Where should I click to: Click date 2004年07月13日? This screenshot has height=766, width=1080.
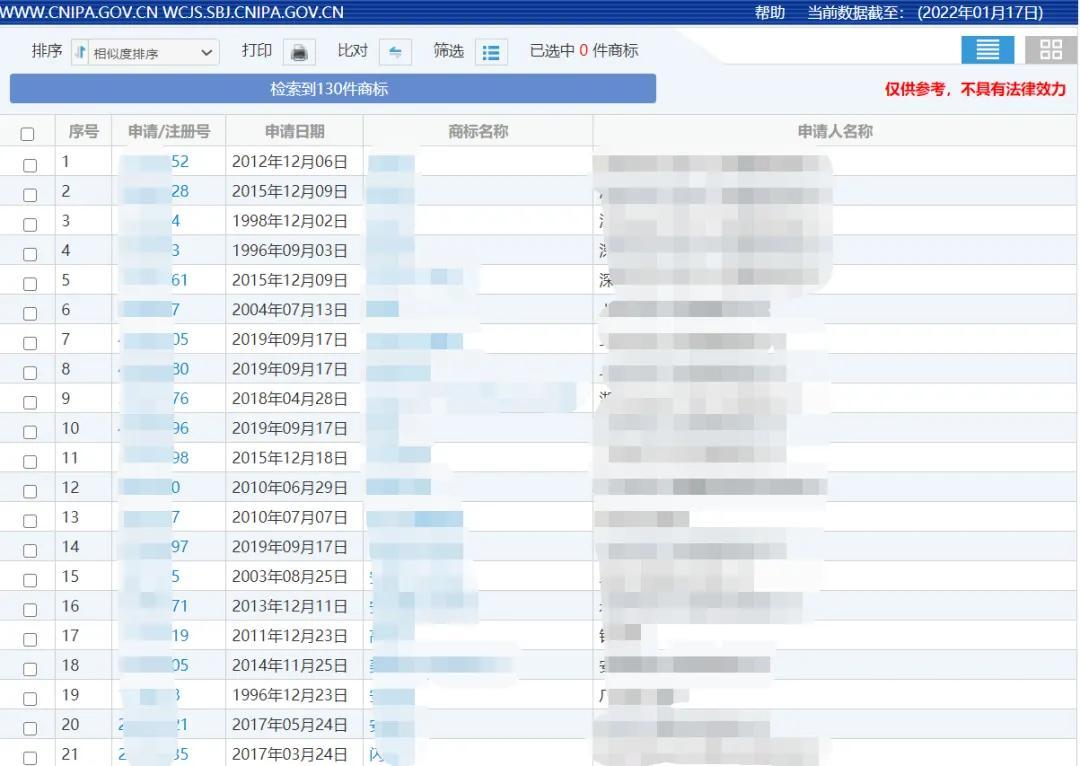pyautogui.click(x=289, y=310)
